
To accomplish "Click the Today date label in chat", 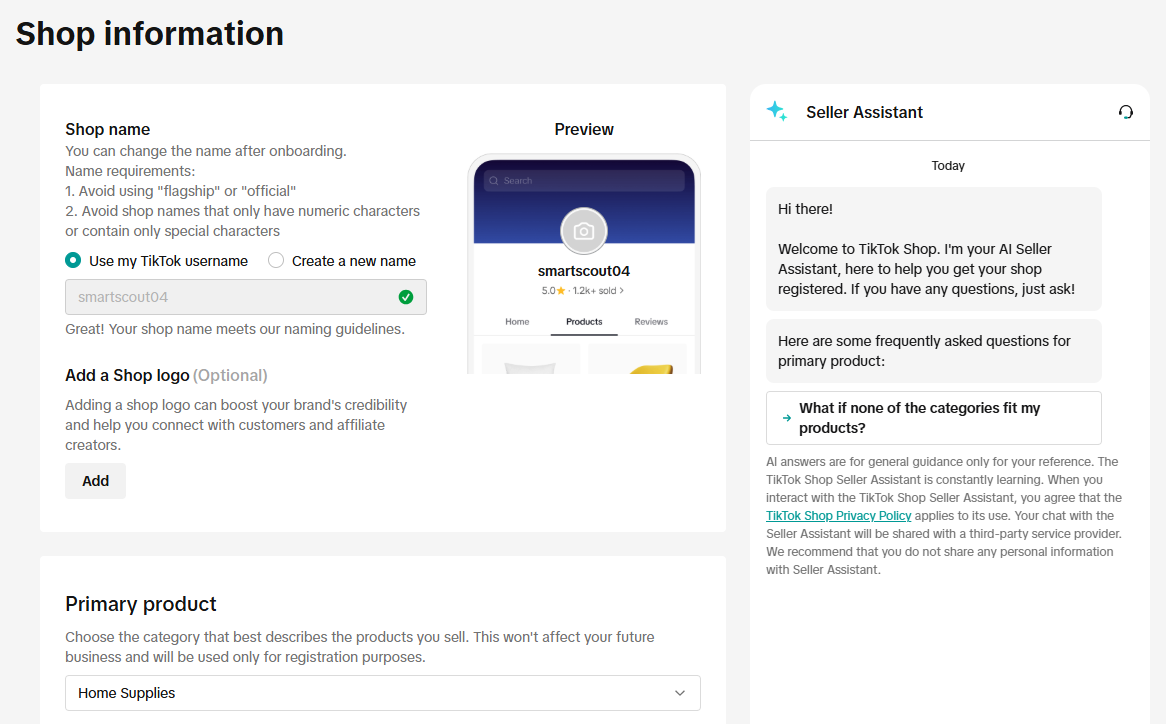I will coord(948,166).
